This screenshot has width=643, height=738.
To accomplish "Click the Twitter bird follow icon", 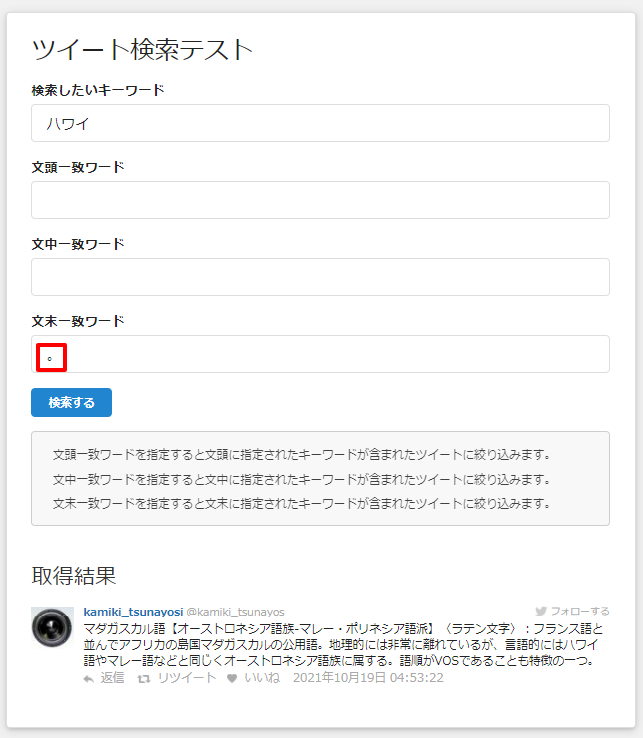I will (541, 612).
